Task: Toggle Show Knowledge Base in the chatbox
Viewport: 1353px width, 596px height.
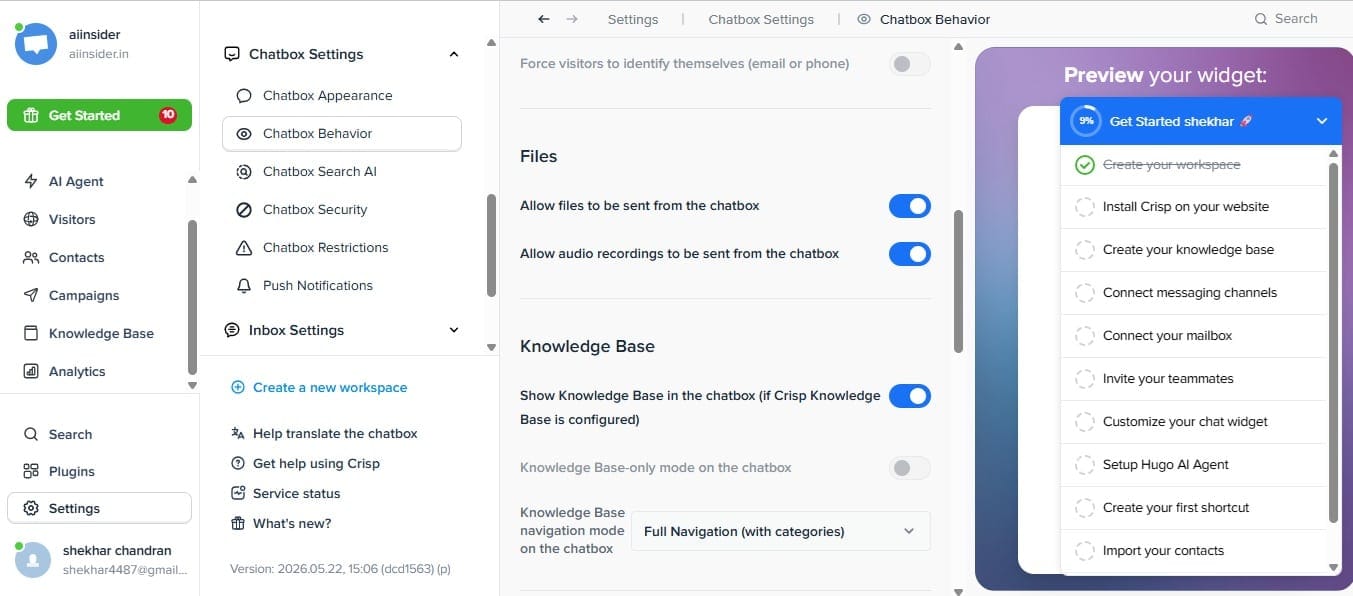Action: (910, 396)
